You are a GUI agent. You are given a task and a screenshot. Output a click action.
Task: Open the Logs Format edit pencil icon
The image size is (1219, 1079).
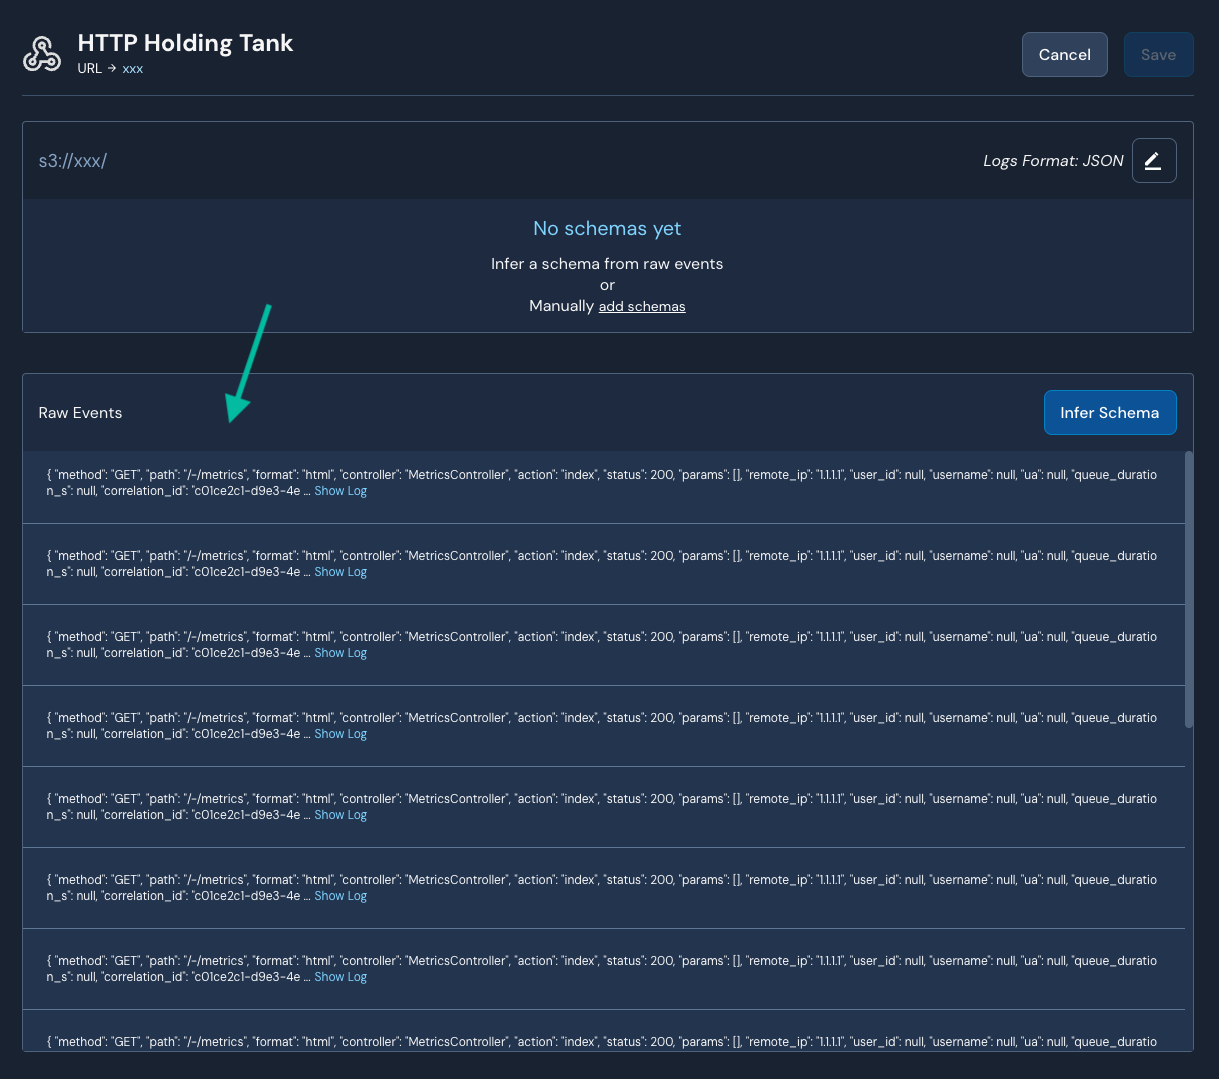pos(1153,160)
